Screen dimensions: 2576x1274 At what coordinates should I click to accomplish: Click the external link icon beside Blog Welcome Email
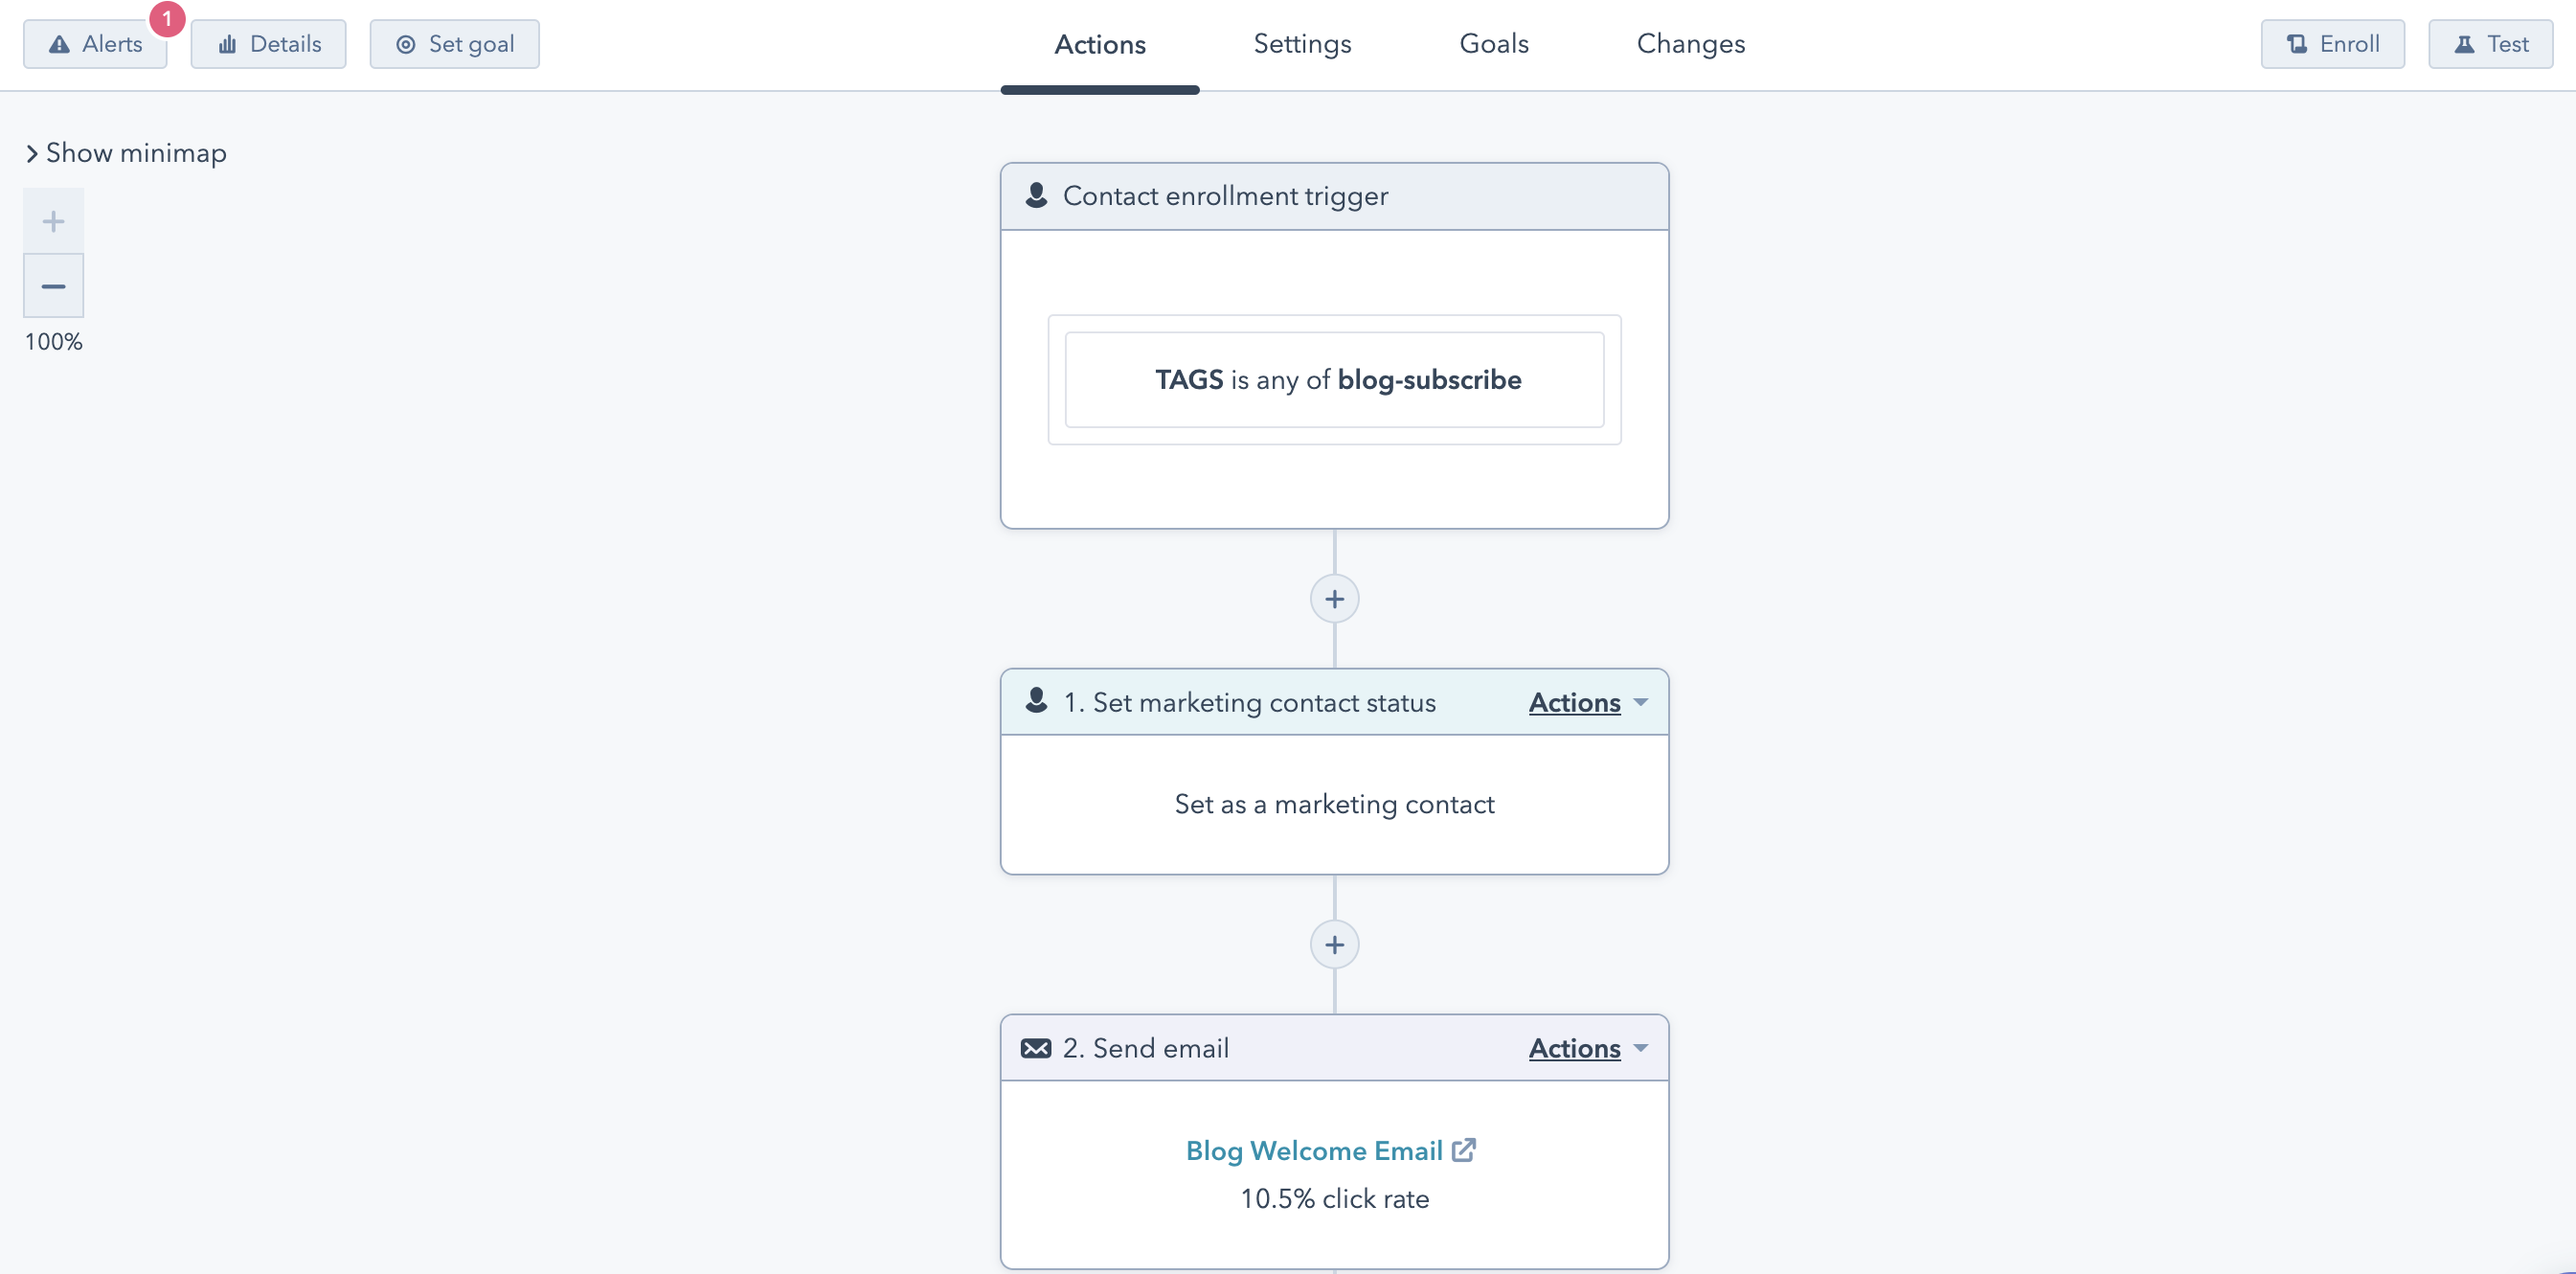coord(1463,1150)
